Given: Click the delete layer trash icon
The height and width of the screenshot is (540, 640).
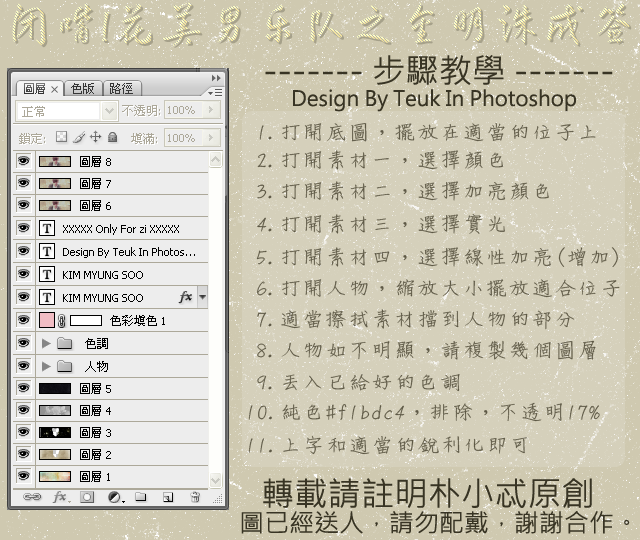Looking at the screenshot, I should 195,496.
